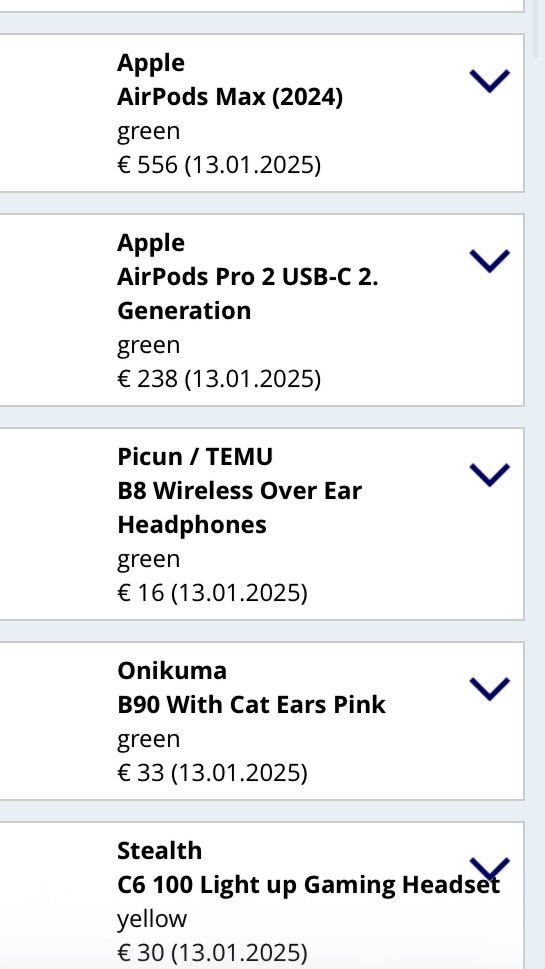The width and height of the screenshot is (545, 969).
Task: Open C6 100 Light up Gaming Headset title
Action: [x=308, y=885]
